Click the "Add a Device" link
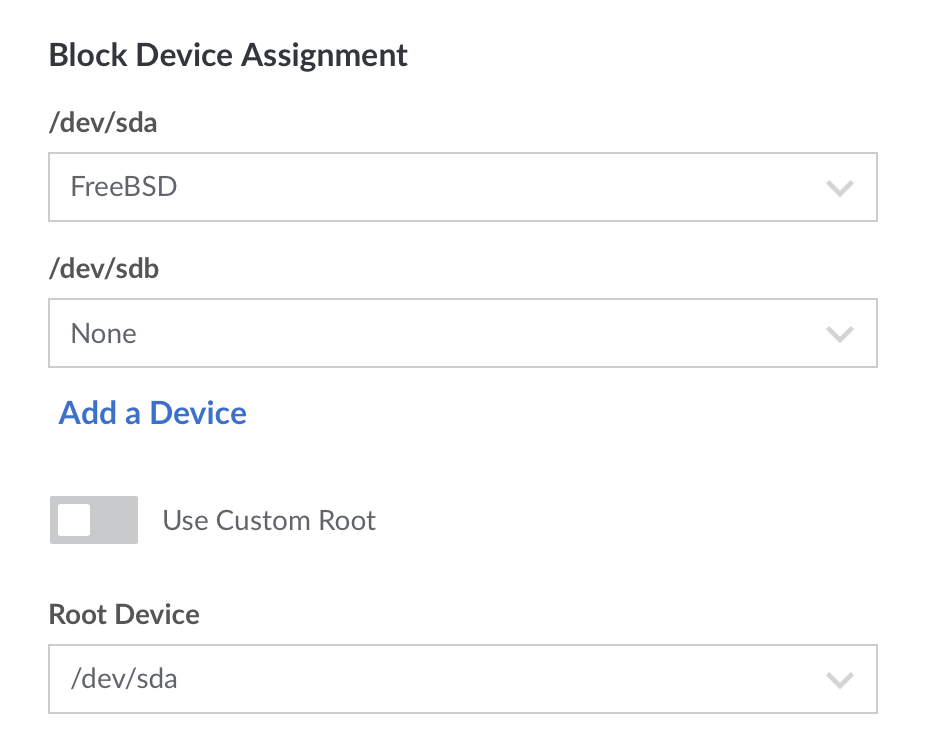 (153, 413)
